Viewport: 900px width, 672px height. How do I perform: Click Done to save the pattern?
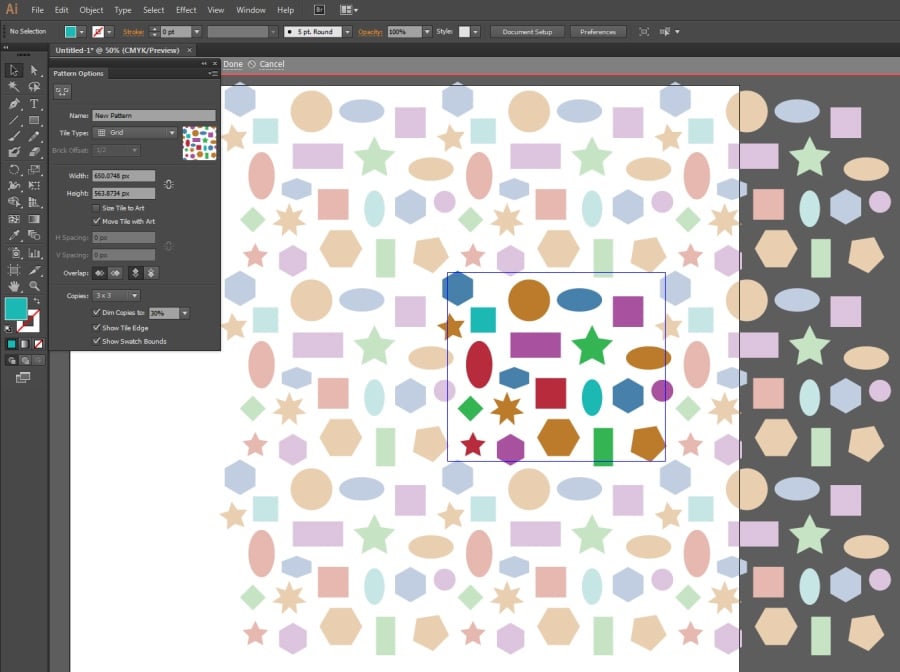[233, 64]
